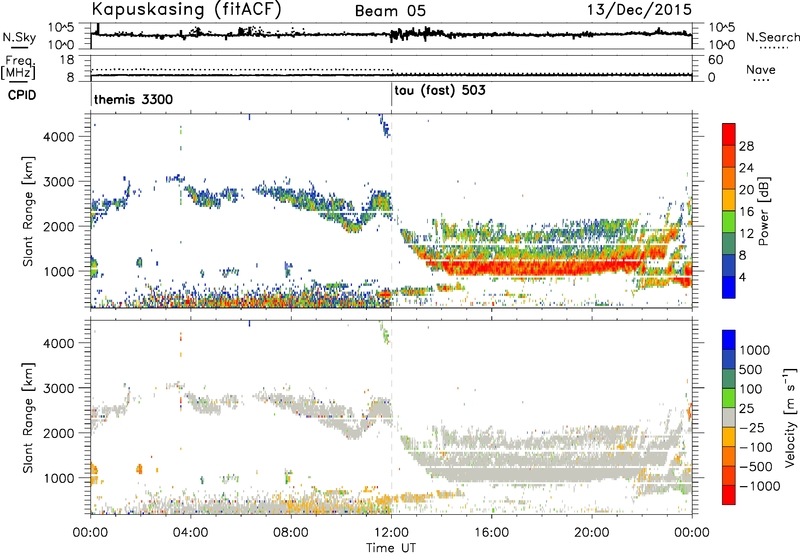The image size is (800, 554).
Task: Click the '04:00' time axis tick label
Action: coord(190,533)
